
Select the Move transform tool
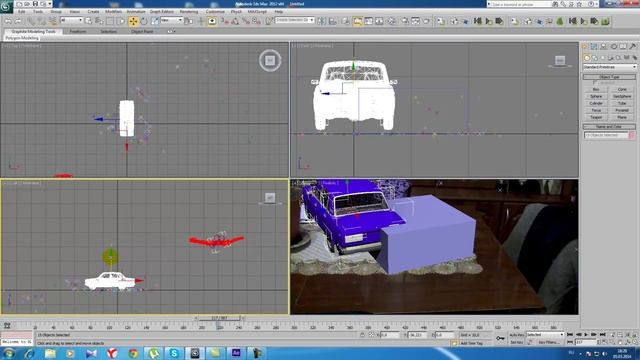point(133,21)
